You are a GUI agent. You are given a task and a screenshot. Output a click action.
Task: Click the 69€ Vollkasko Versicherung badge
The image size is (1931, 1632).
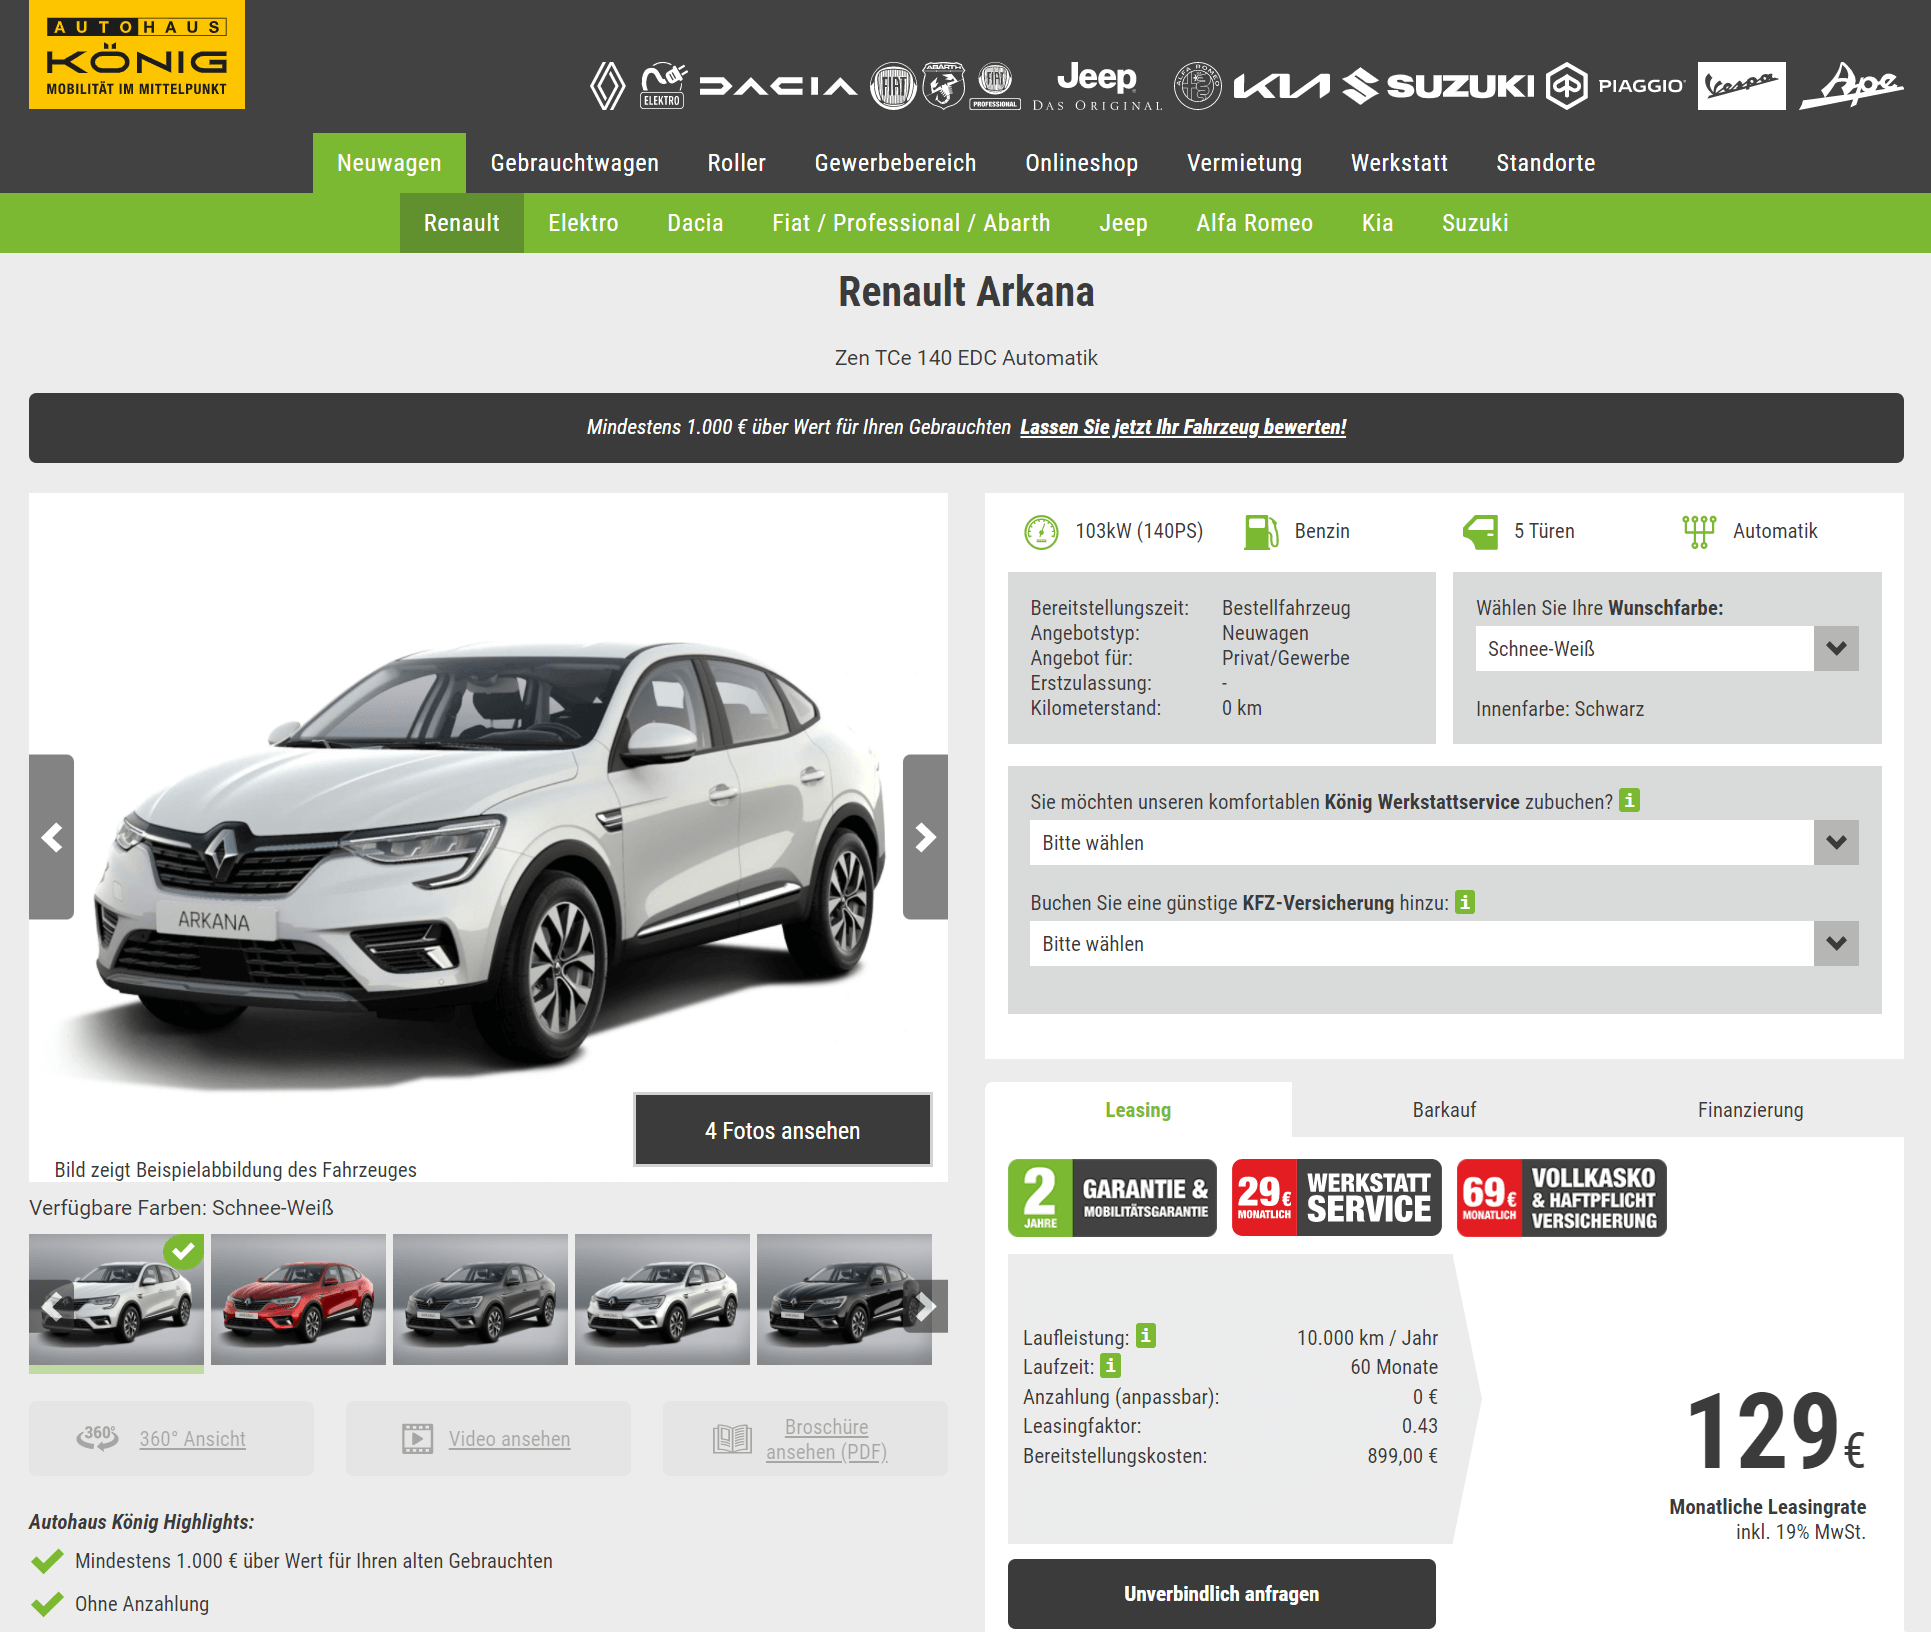point(1562,1198)
